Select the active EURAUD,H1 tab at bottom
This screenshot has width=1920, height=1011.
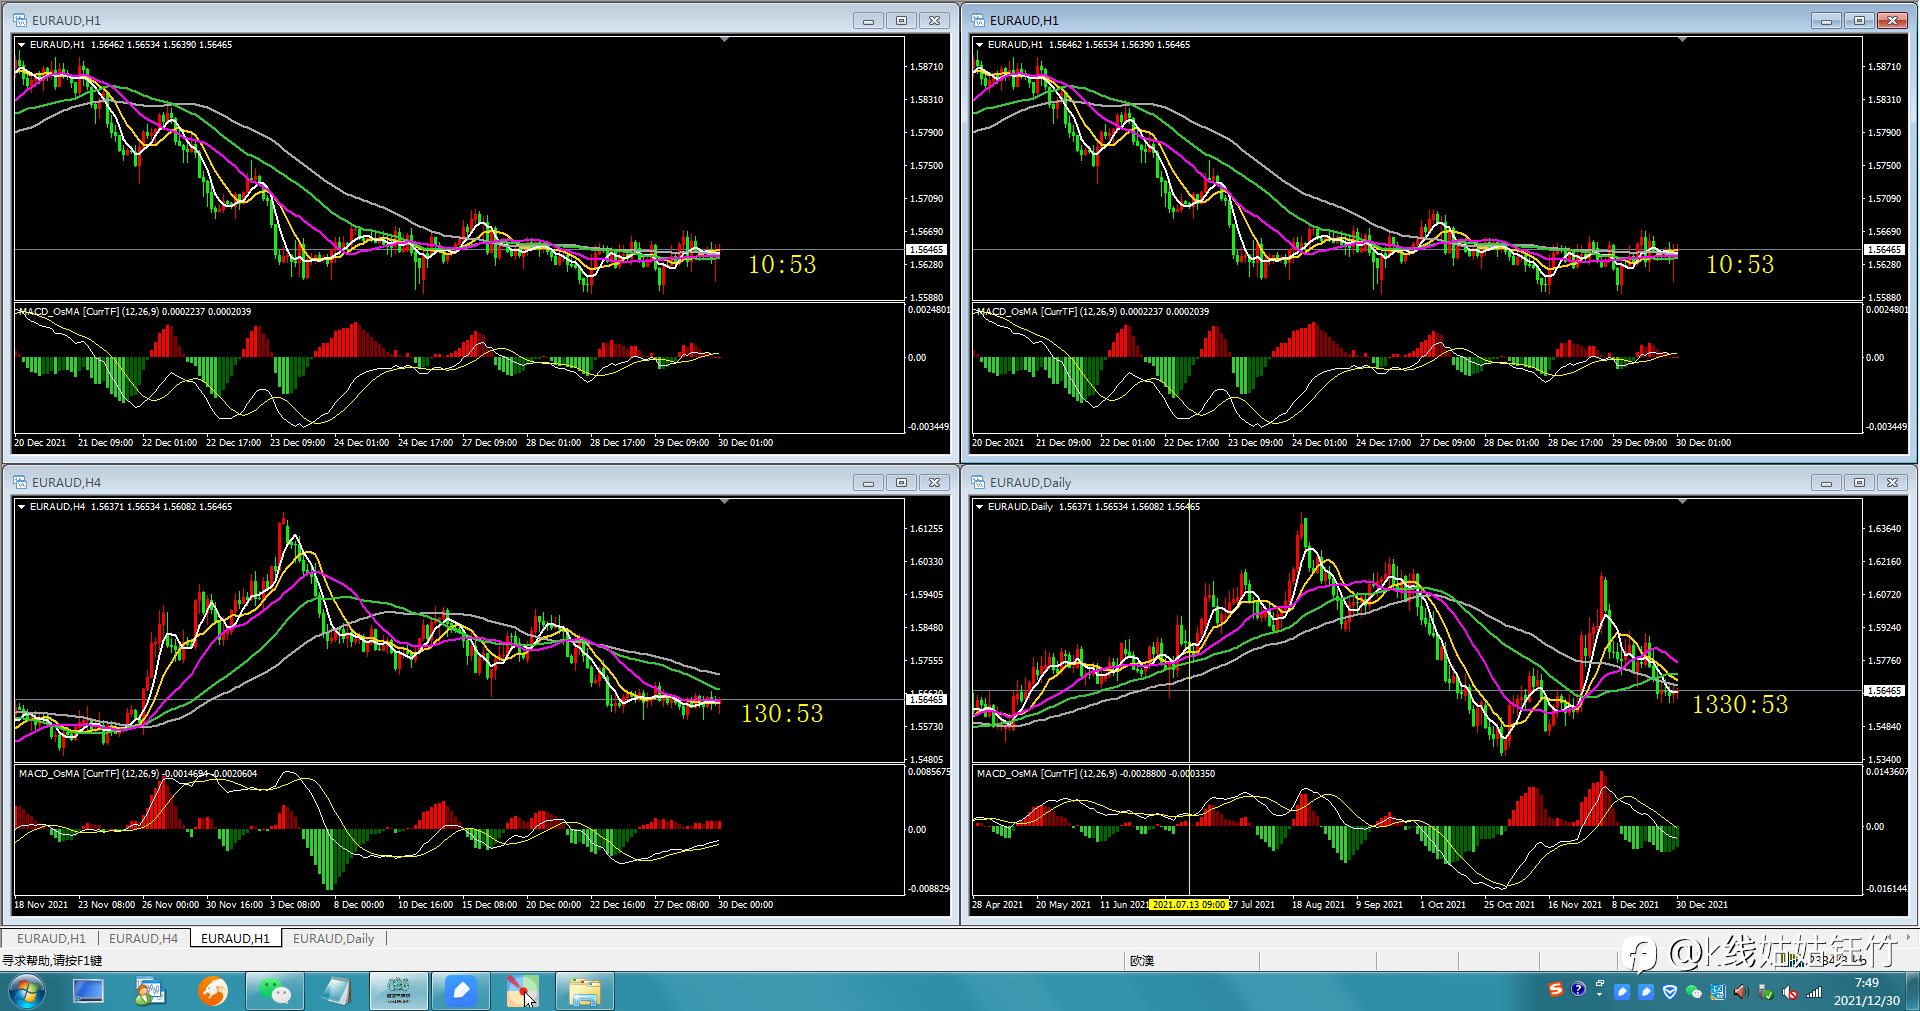tap(236, 939)
